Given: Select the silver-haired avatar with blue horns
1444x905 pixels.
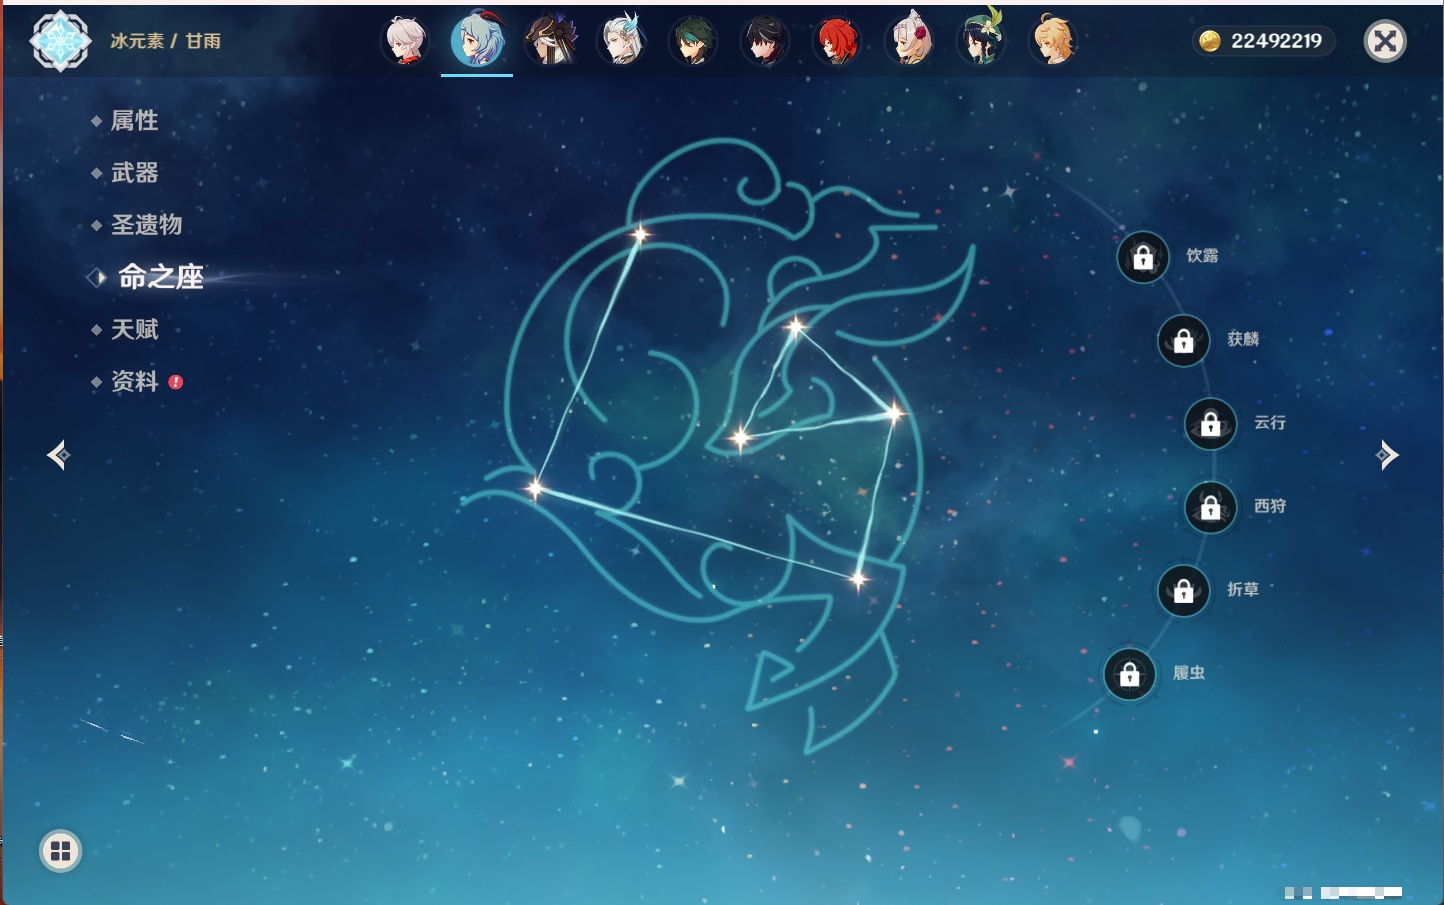Looking at the screenshot, I should (622, 41).
